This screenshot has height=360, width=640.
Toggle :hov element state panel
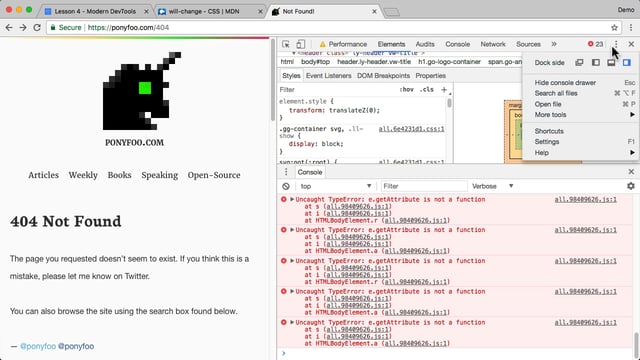(407, 89)
